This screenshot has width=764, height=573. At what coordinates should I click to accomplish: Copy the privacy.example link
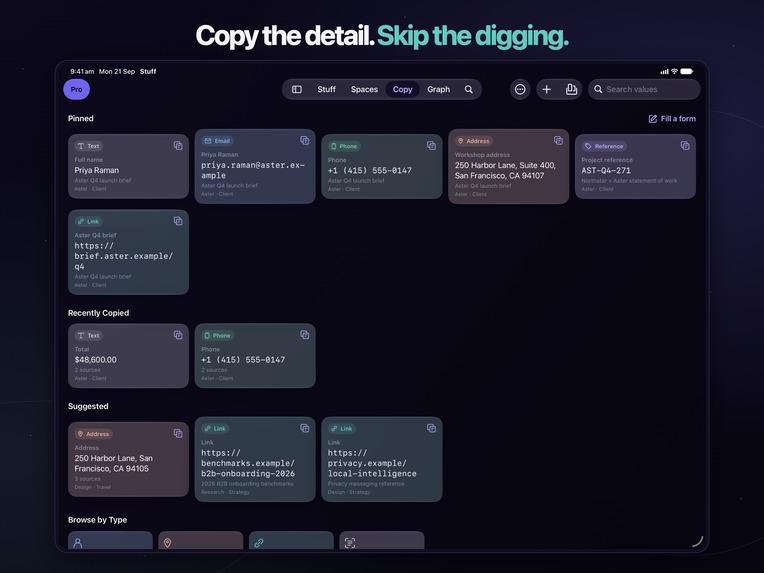tap(431, 428)
